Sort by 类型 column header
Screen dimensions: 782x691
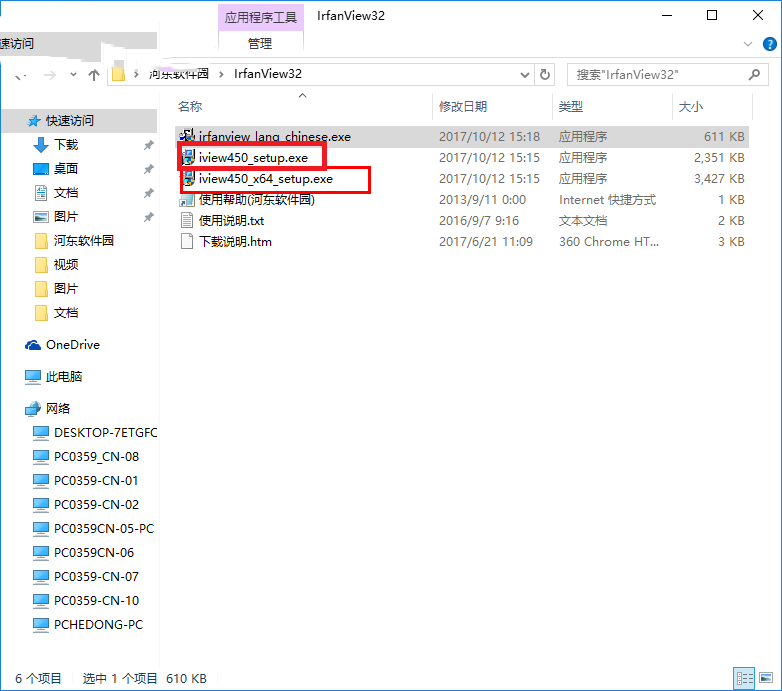pyautogui.click(x=571, y=107)
